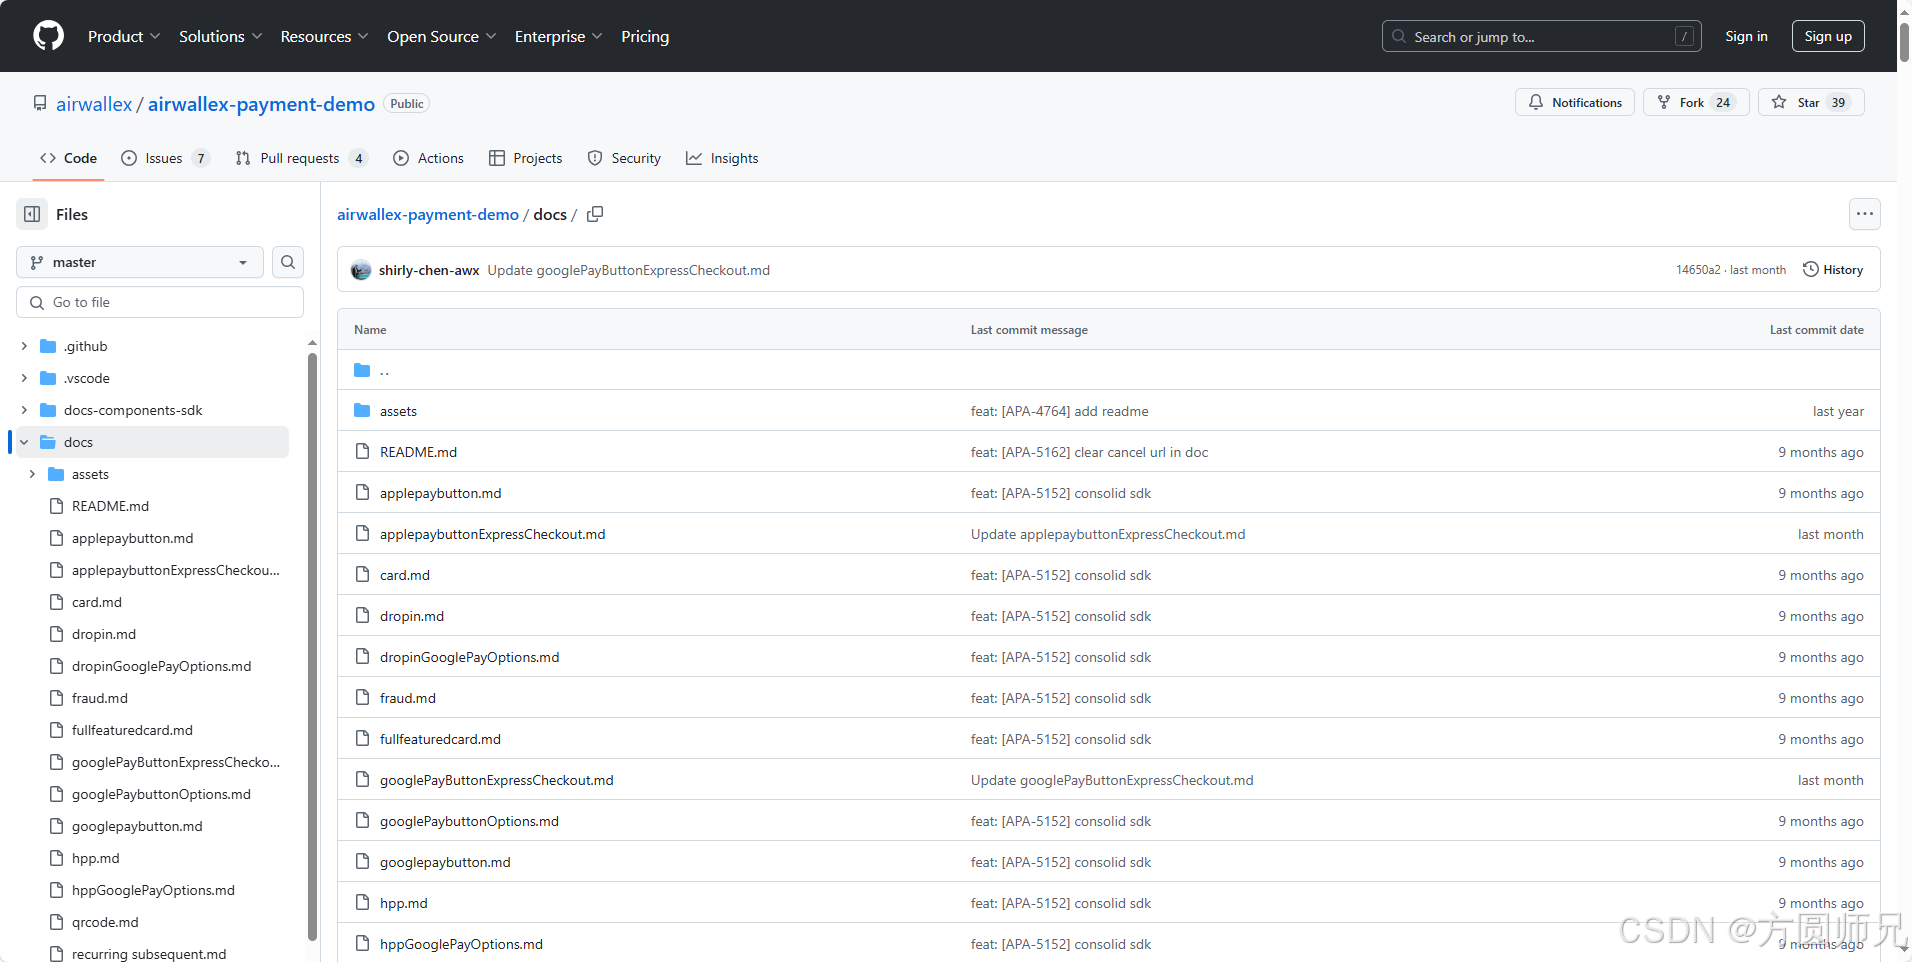This screenshot has width=1912, height=962.
Task: Click the parent directory folder row
Action: coord(1108,370)
